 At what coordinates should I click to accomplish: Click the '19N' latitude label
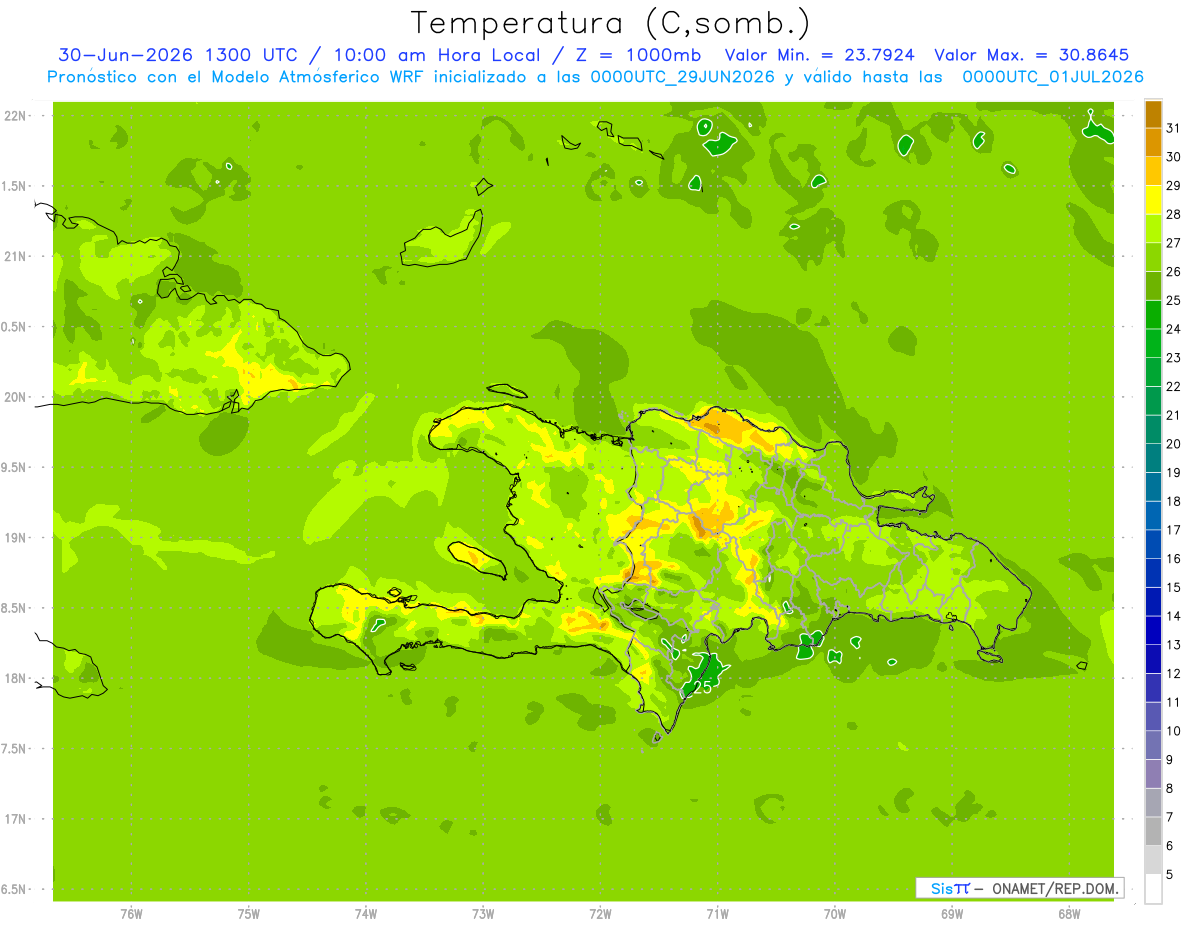click(16, 537)
